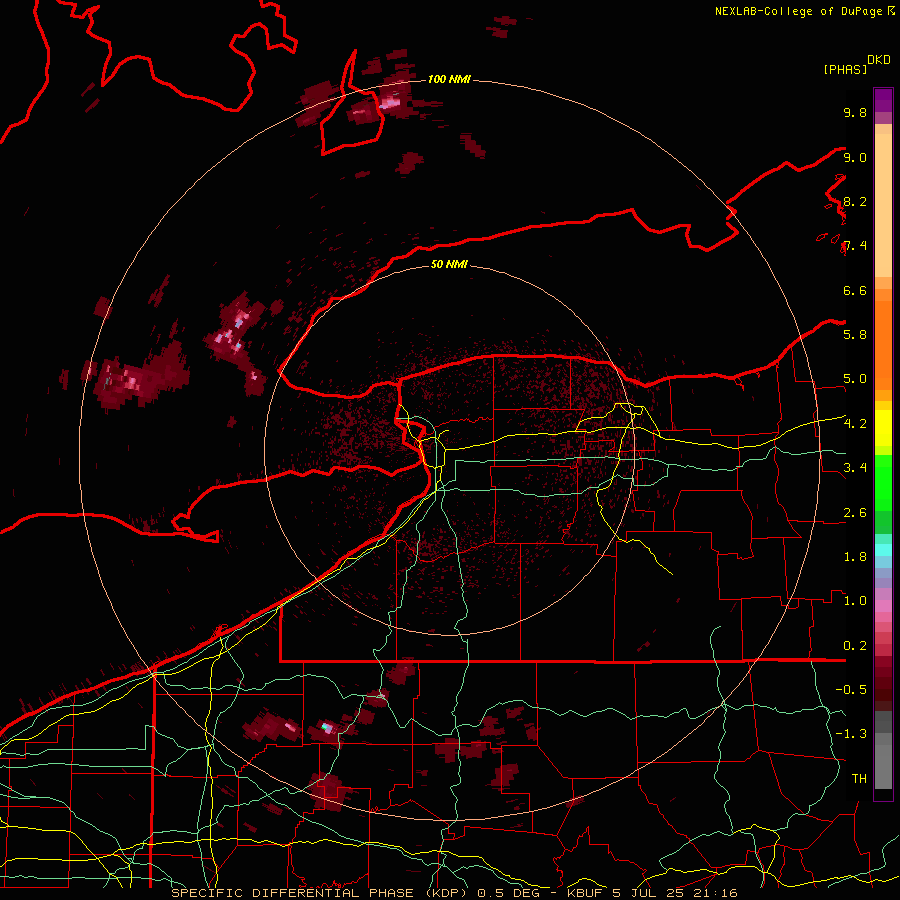This screenshot has height=900, width=900.
Task: Click the purple swatch at top of legend
Action: 883,100
